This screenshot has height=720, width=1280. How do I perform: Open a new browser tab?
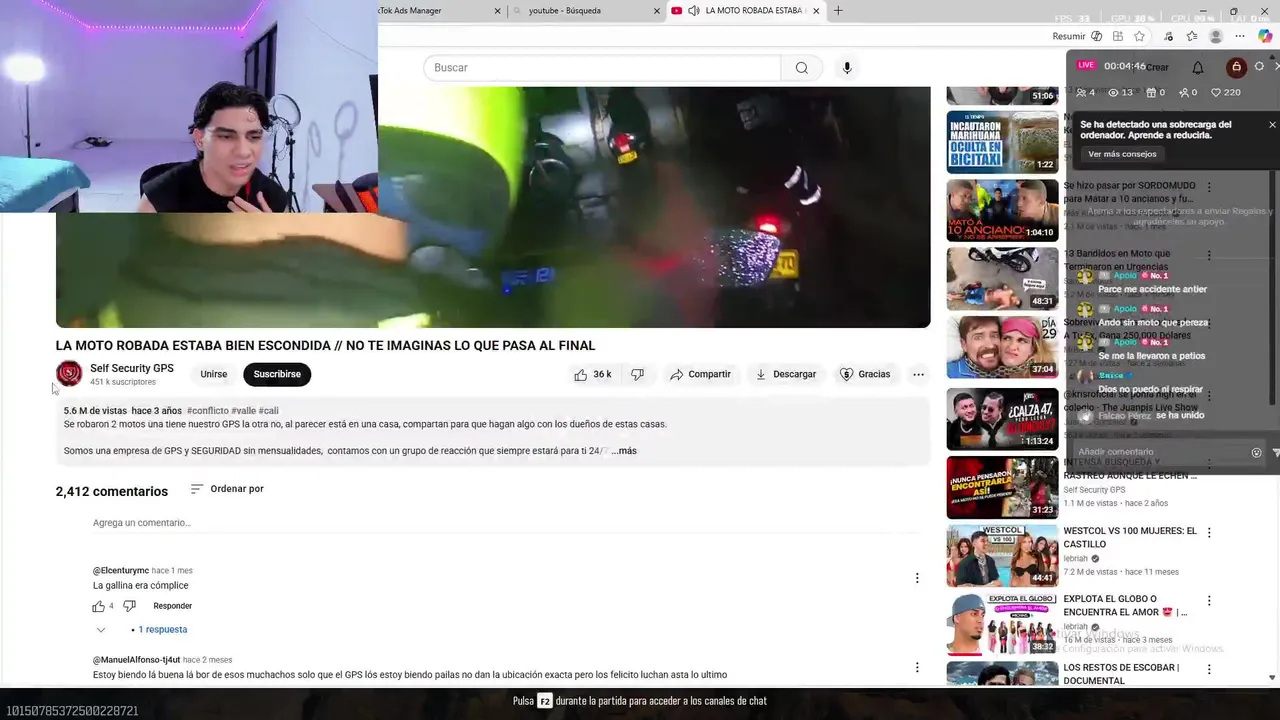click(838, 11)
